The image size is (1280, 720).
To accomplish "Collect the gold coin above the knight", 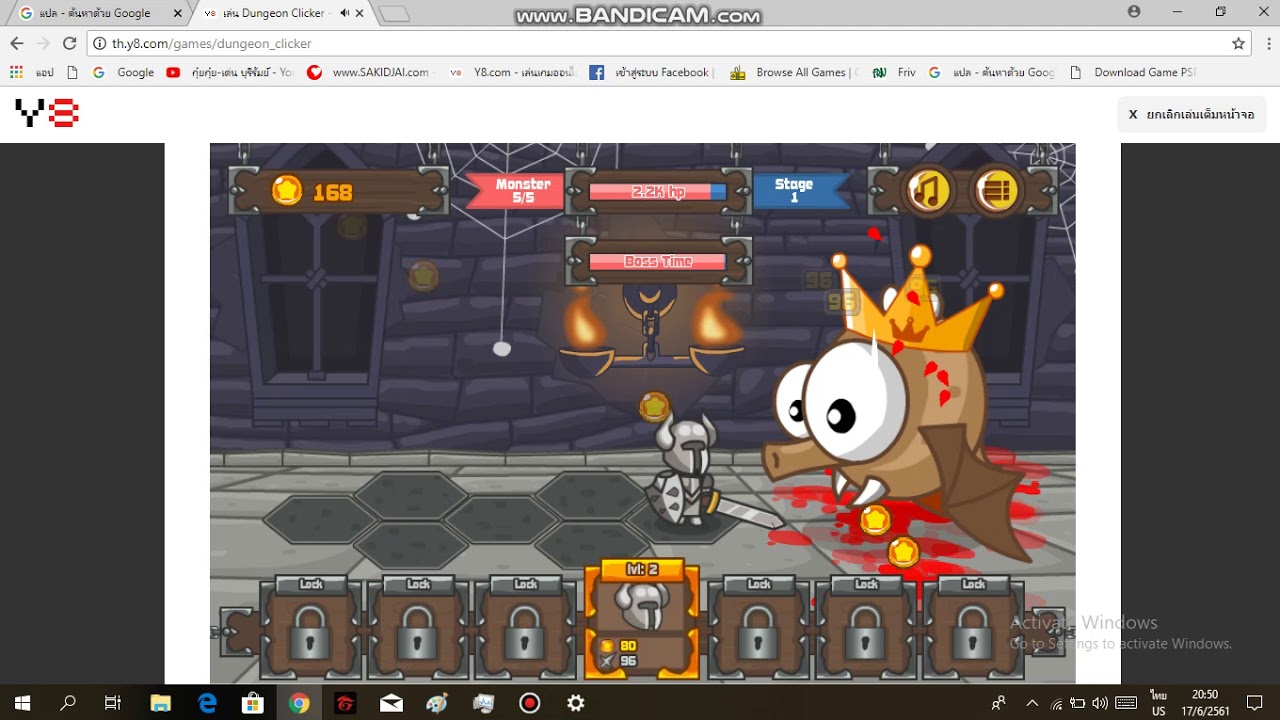I will pos(653,407).
